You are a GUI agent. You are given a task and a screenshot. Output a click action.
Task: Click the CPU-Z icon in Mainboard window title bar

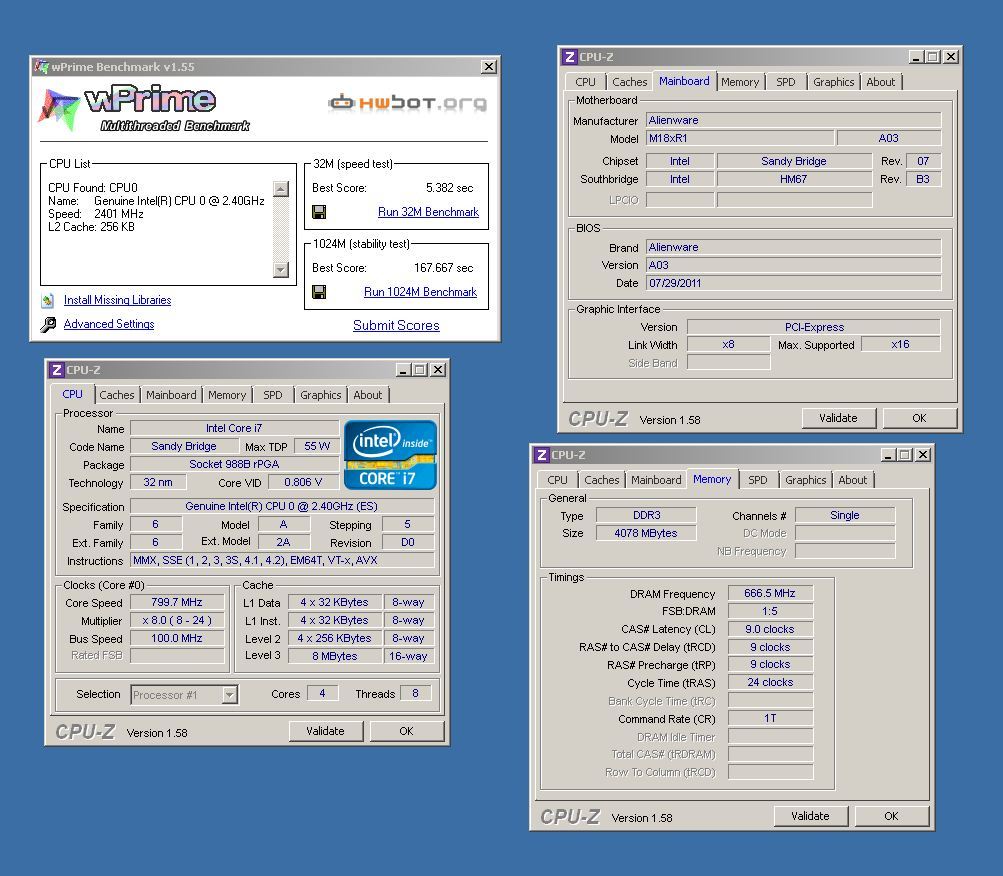[569, 57]
